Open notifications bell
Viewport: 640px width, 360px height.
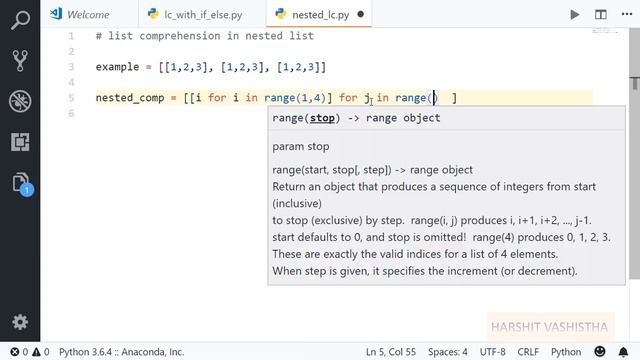[623, 352]
